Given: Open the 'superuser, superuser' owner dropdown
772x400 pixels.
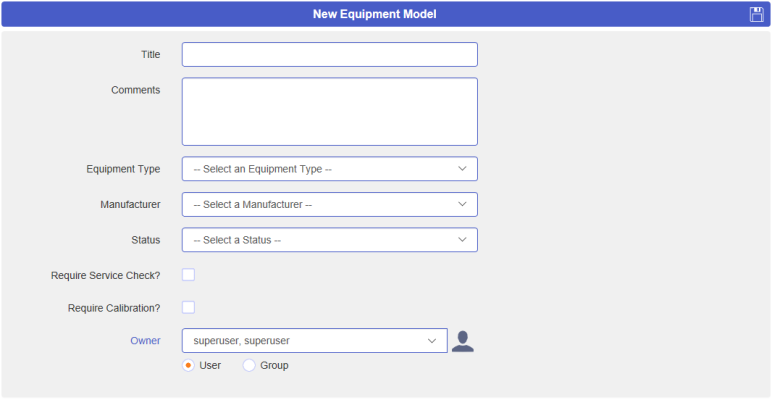Looking at the screenshot, I should tap(315, 340).
